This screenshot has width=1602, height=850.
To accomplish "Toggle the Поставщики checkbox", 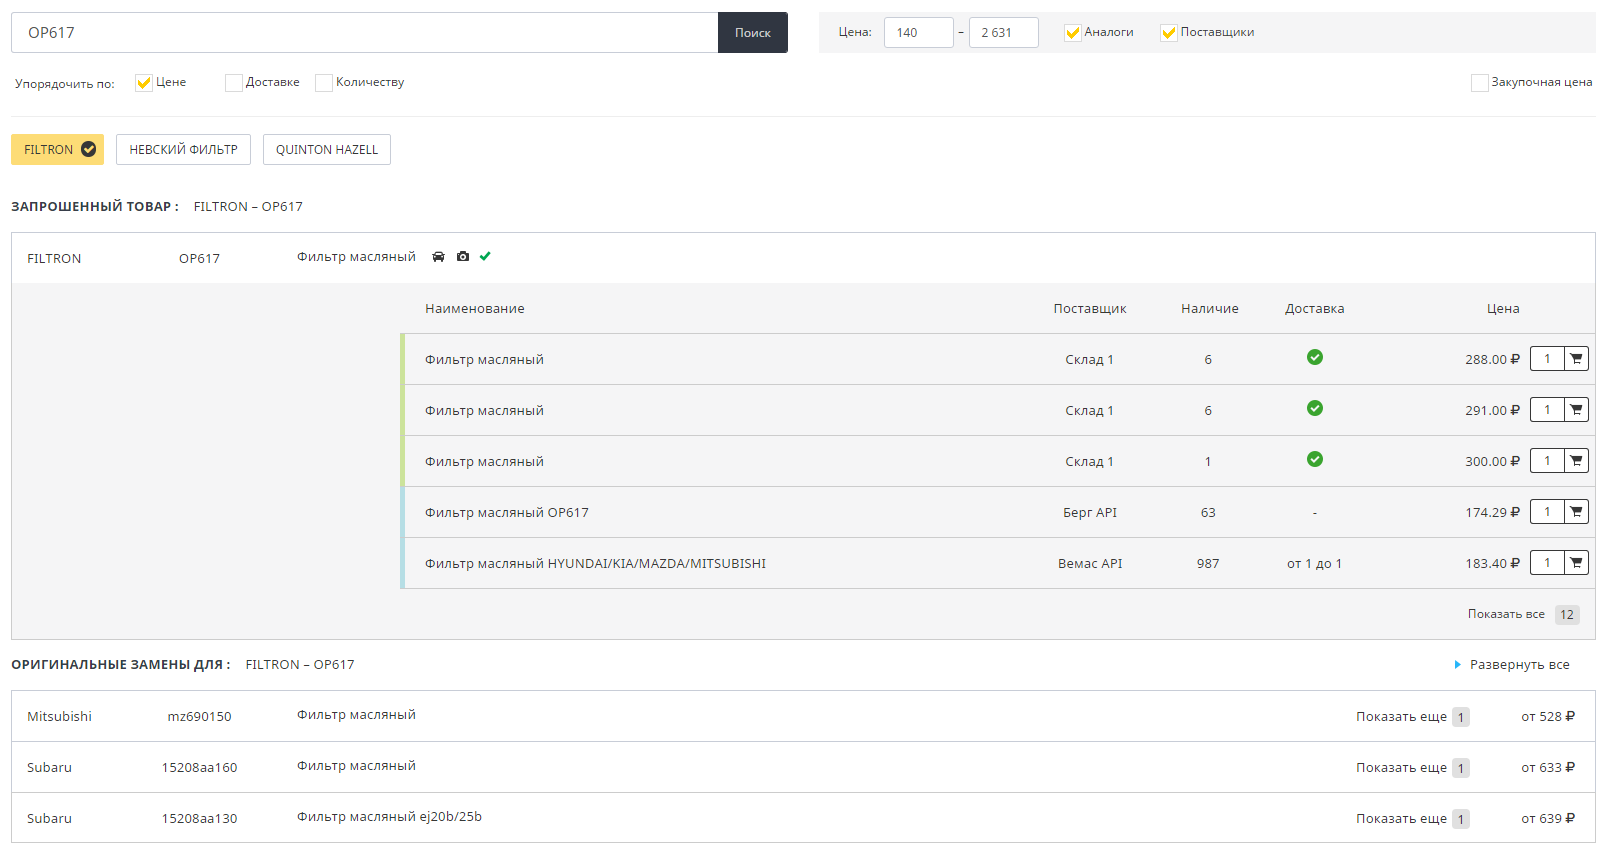I will click(x=1169, y=33).
